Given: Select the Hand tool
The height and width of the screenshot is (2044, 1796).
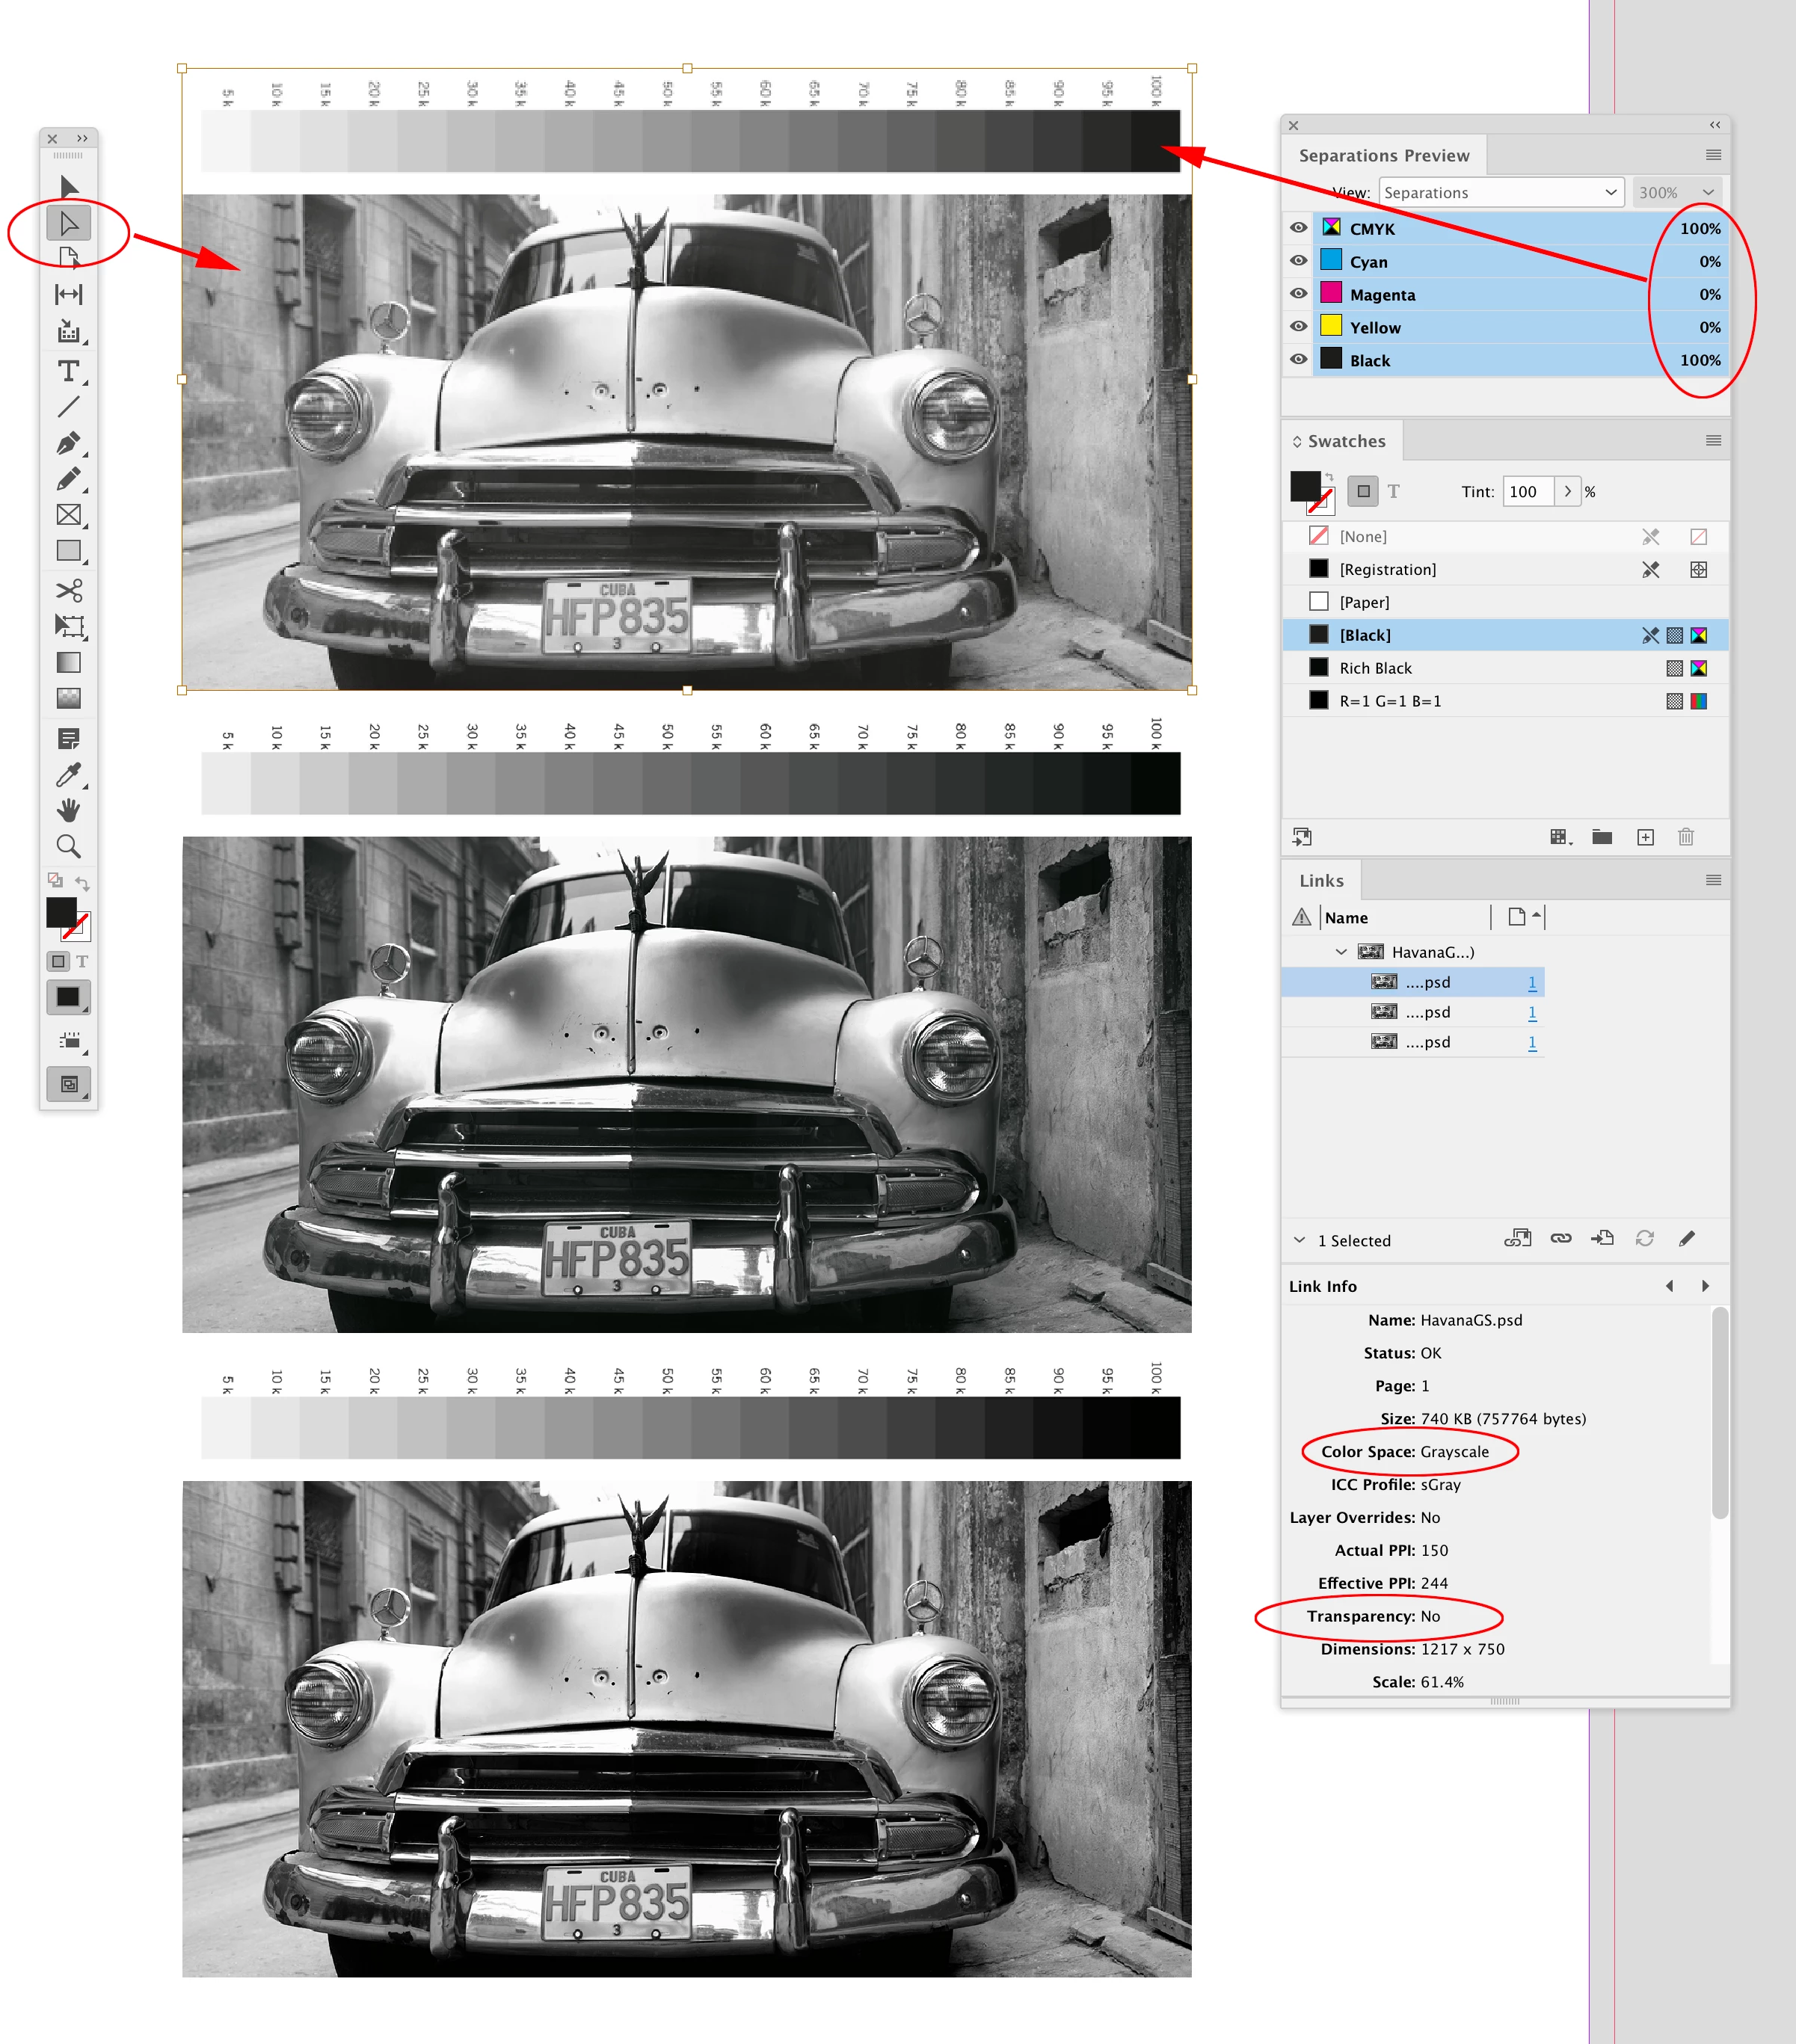Looking at the screenshot, I should (68, 810).
